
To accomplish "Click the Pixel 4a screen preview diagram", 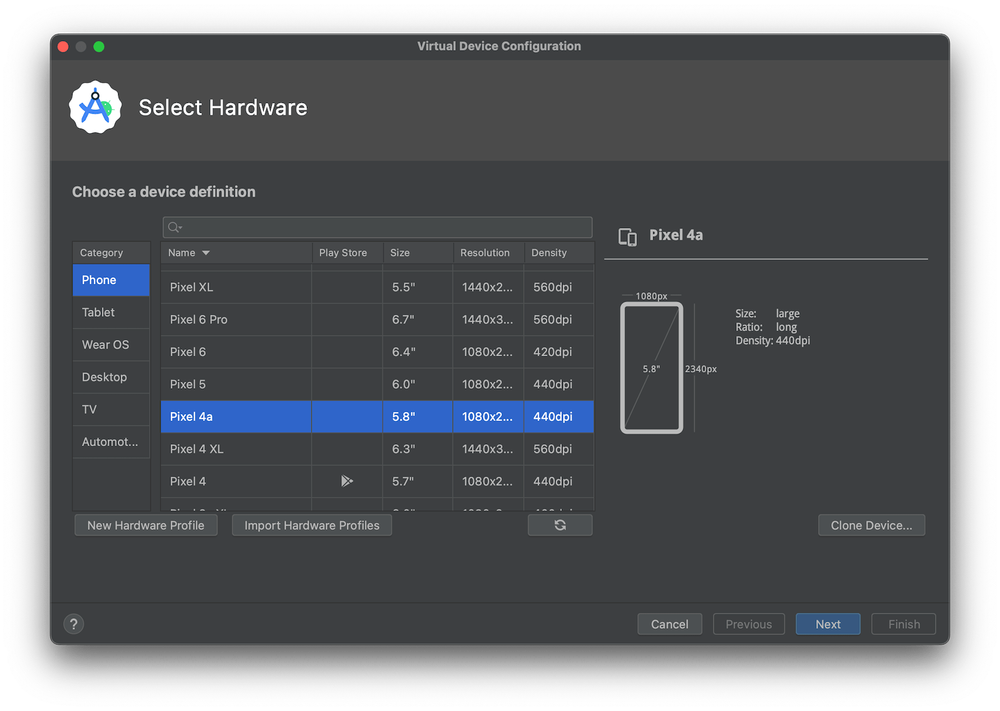I will pyautogui.click(x=651, y=367).
